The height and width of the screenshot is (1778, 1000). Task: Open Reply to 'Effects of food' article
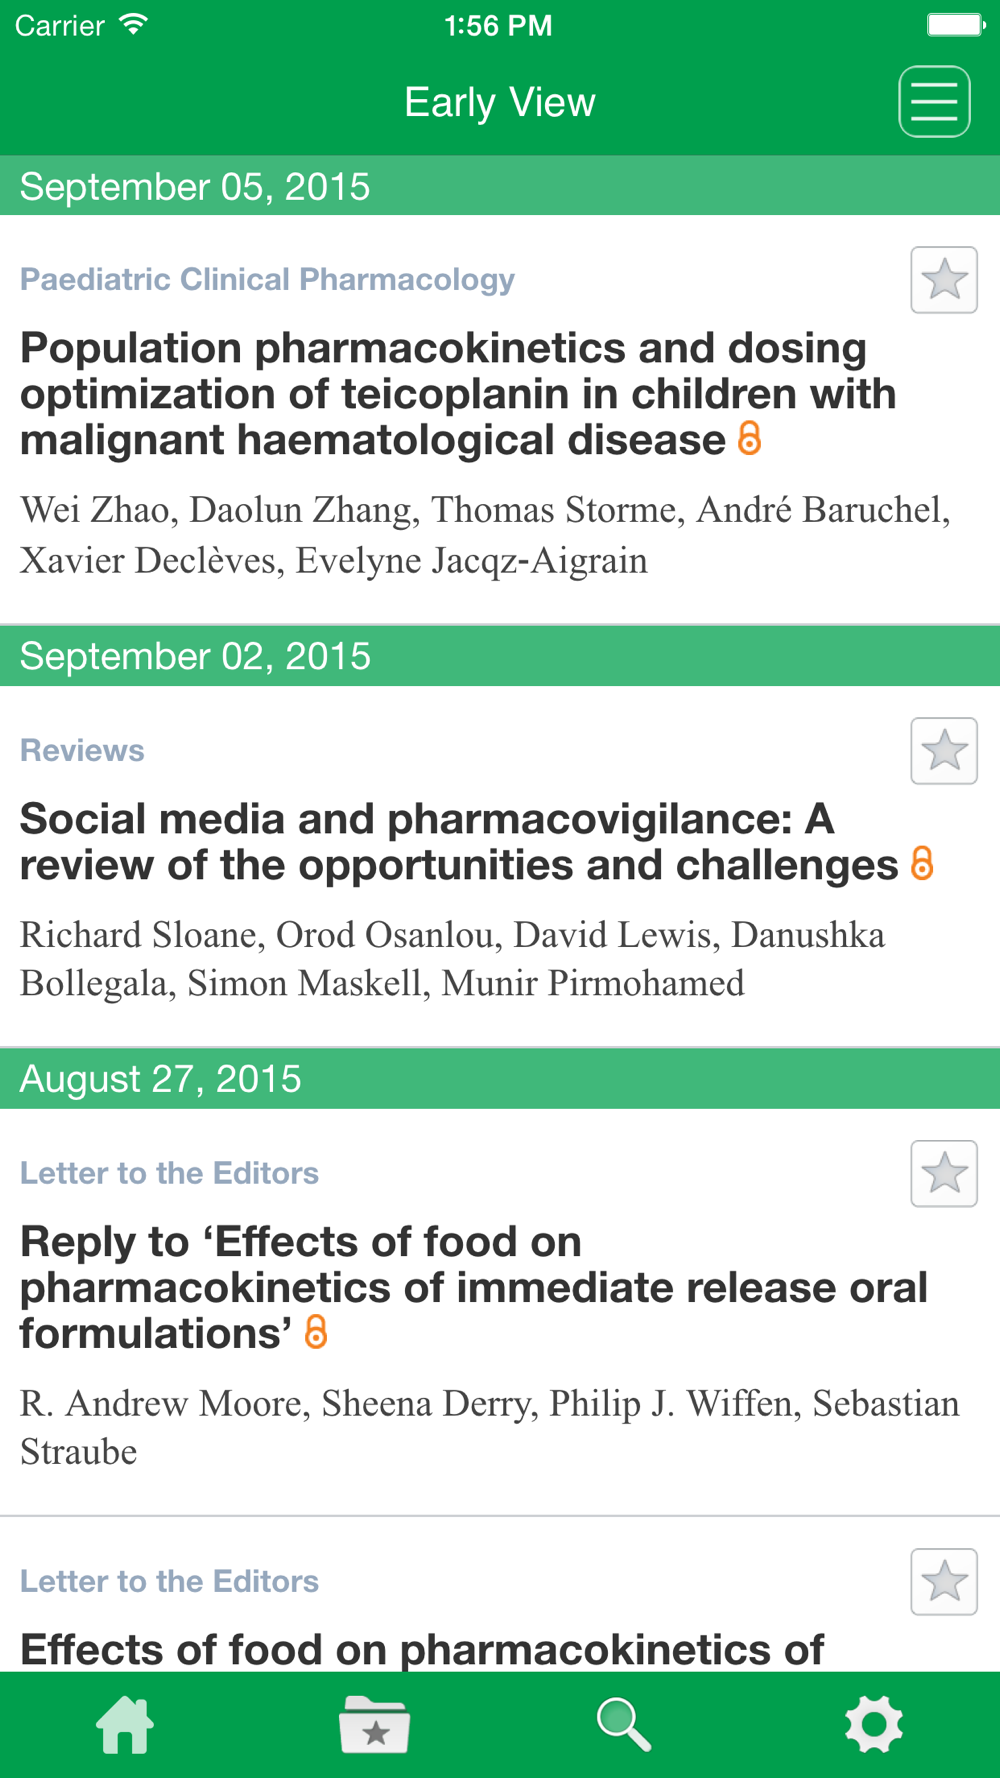(x=474, y=1288)
